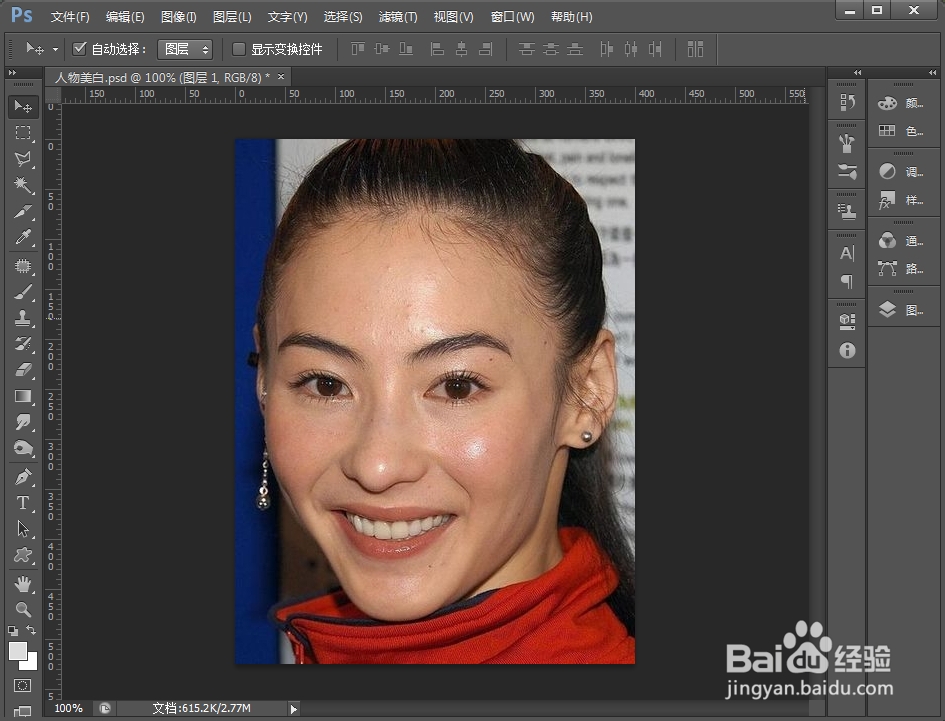This screenshot has width=945, height=721.
Task: Open the Clone Source panel icon
Action: (847, 211)
